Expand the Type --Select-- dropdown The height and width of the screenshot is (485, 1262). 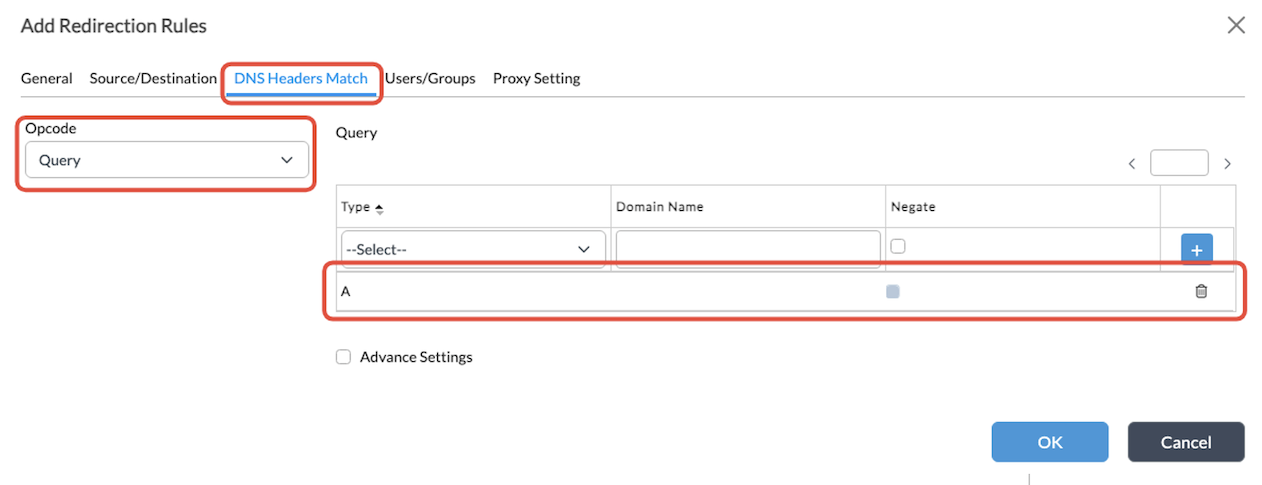coord(473,249)
